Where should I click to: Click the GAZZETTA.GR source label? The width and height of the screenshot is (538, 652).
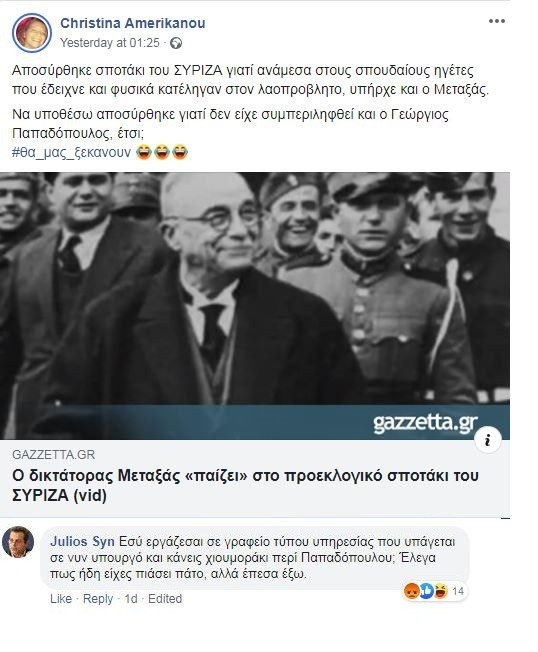coord(54,454)
